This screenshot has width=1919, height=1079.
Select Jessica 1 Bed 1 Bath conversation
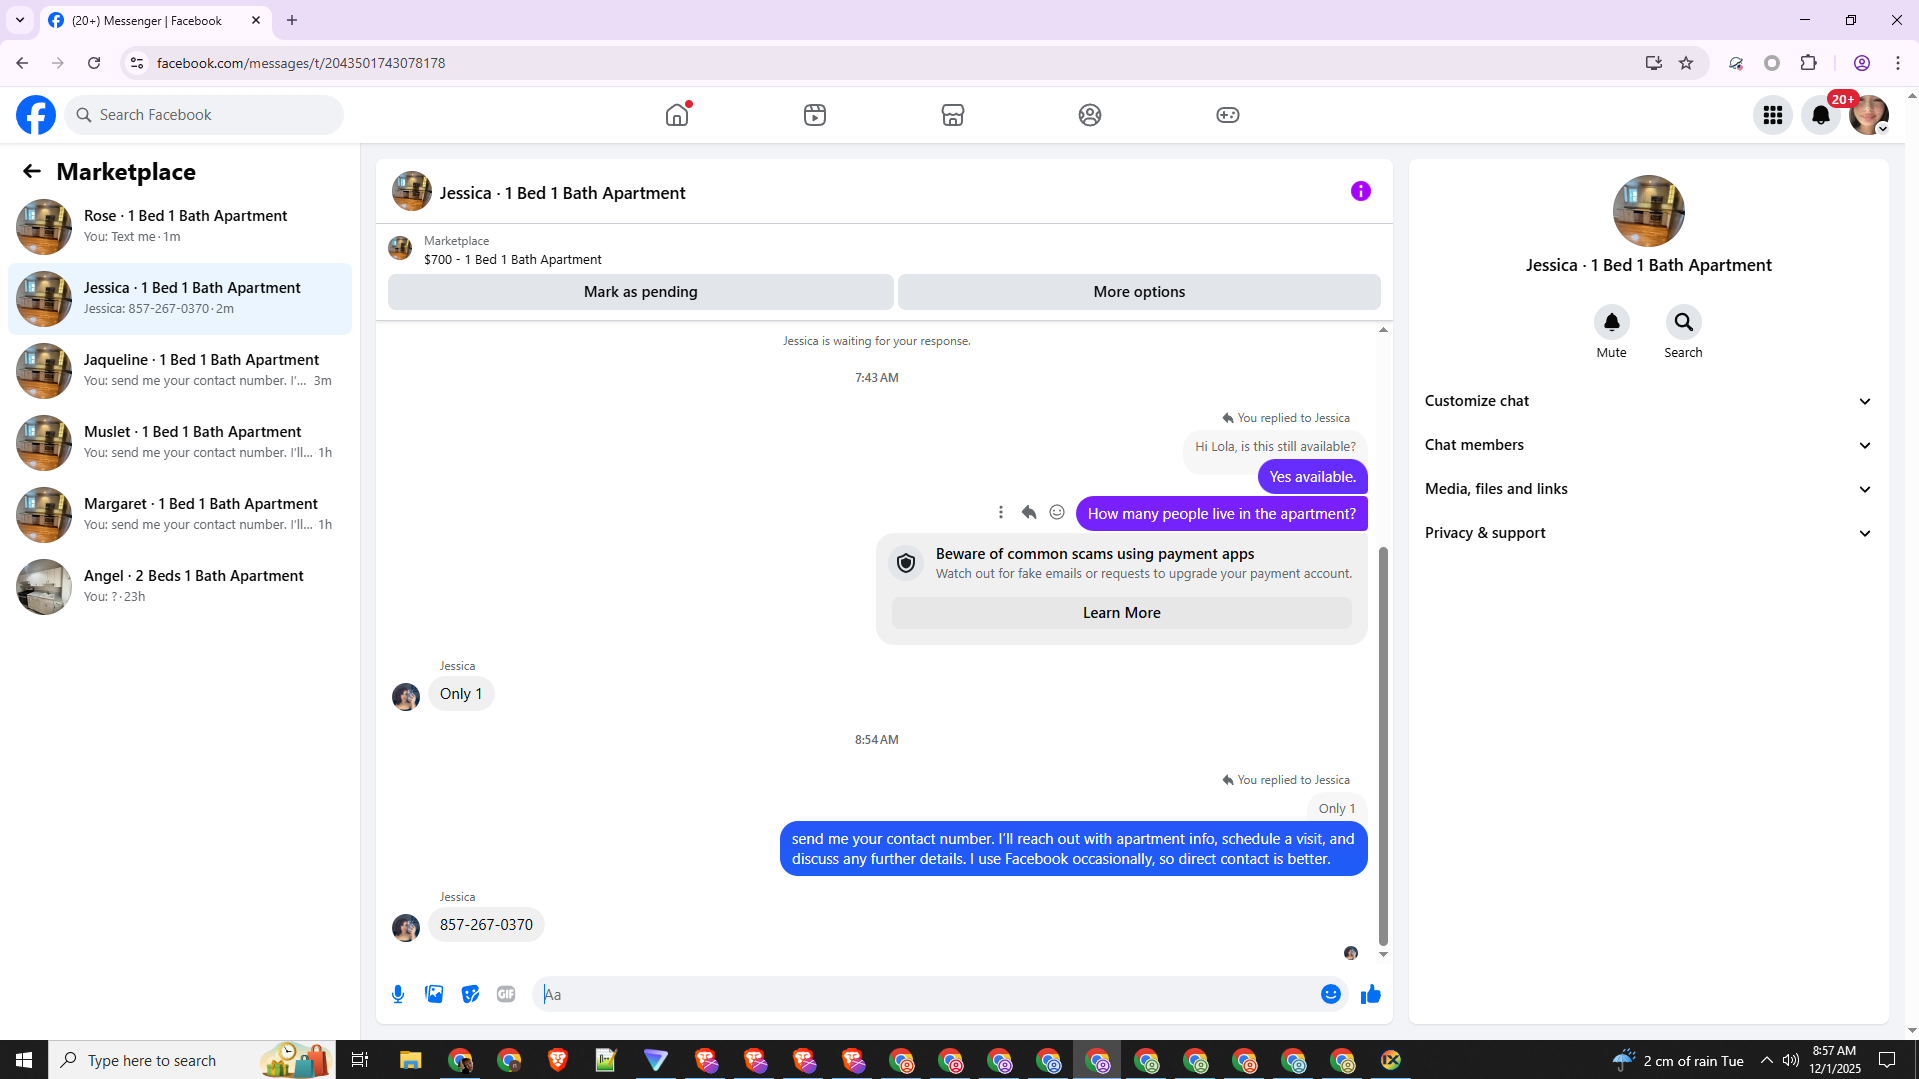(x=180, y=299)
